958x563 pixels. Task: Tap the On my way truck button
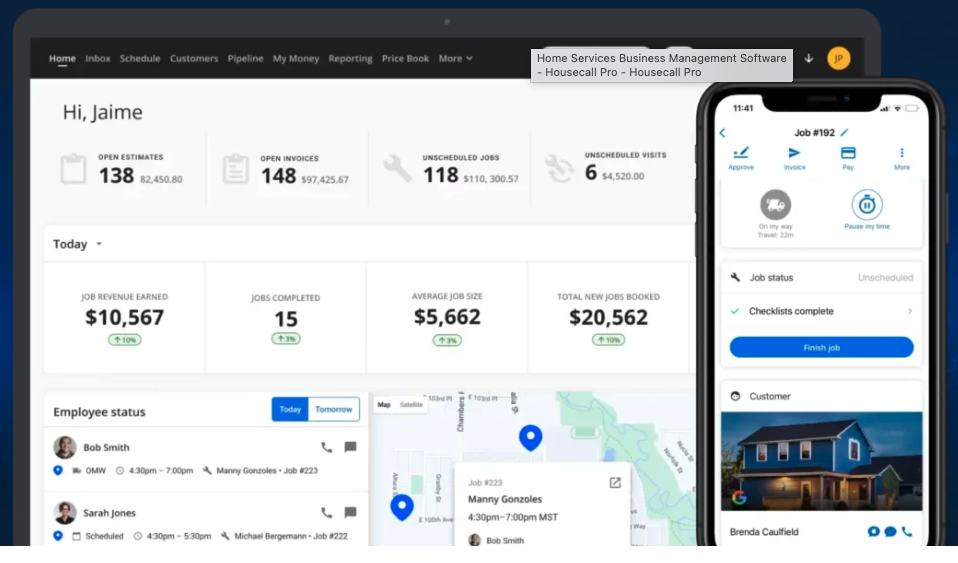click(x=775, y=205)
